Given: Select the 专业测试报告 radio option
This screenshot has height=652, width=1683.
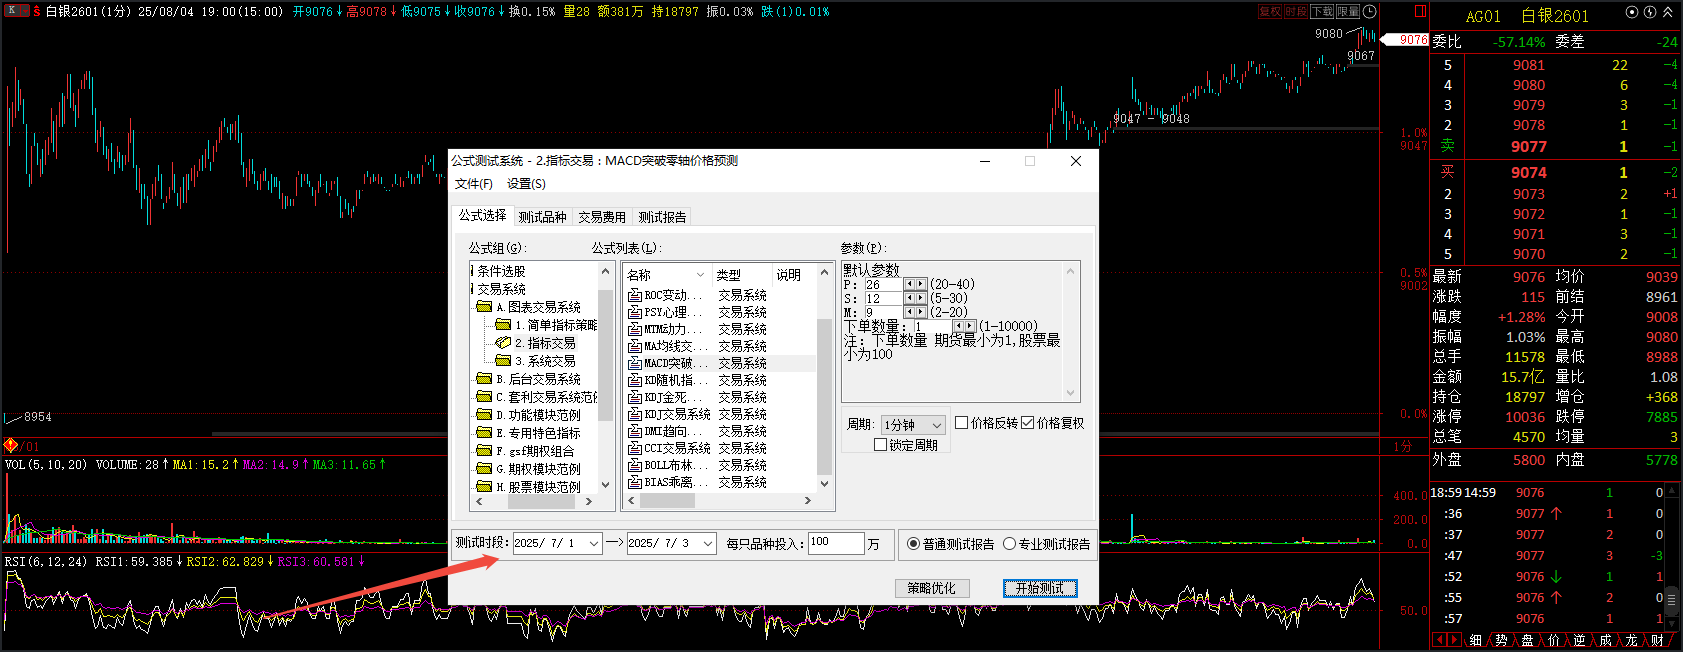Looking at the screenshot, I should click(1009, 544).
